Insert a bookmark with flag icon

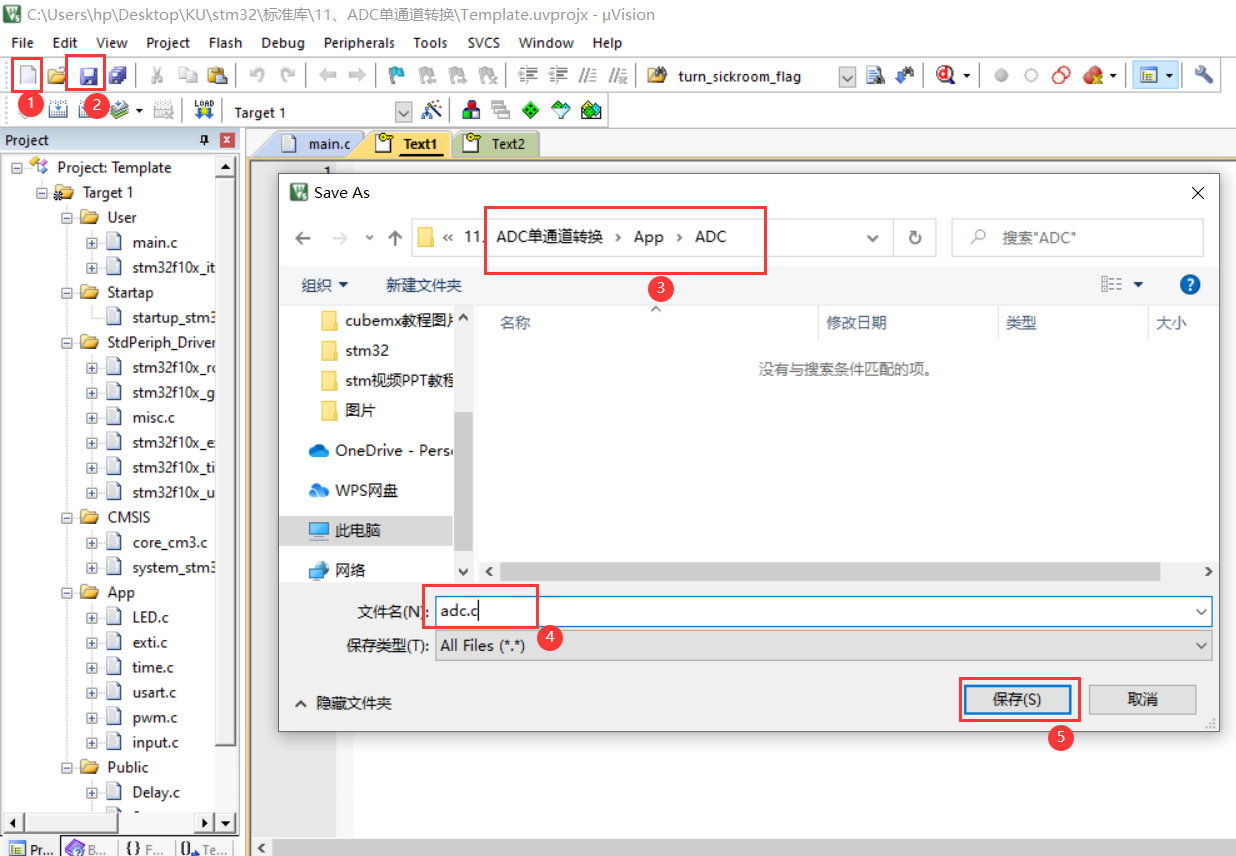pyautogui.click(x=397, y=76)
